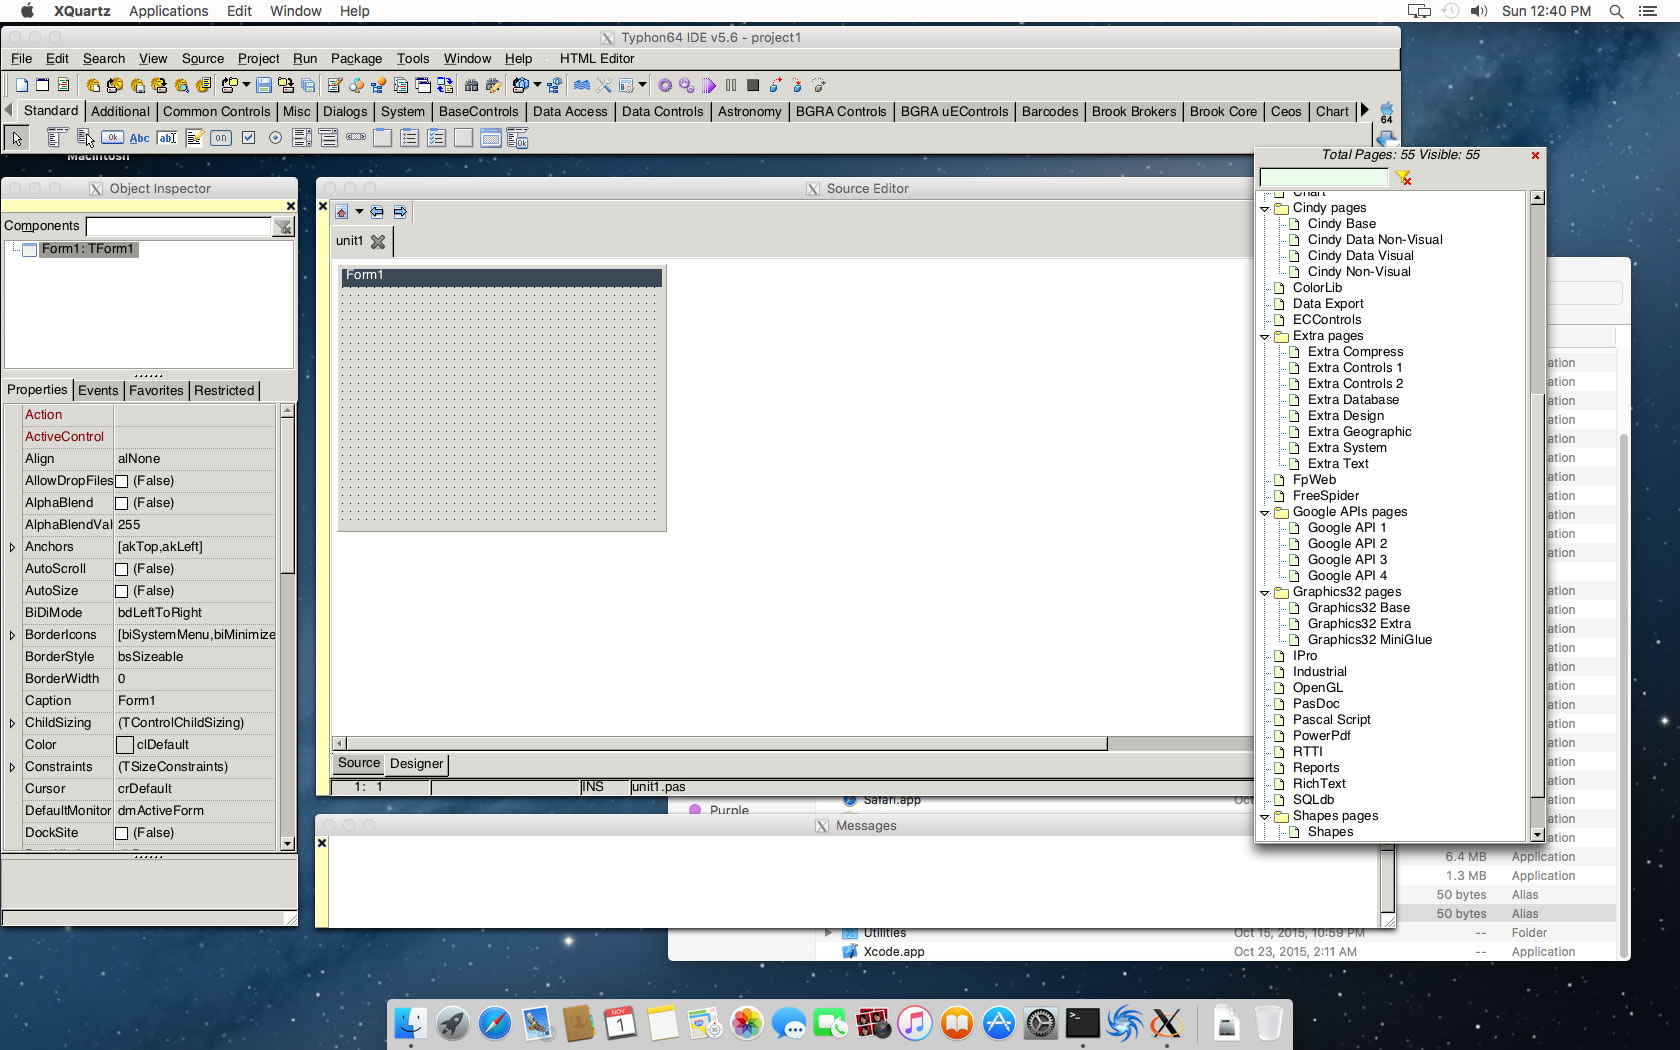Click the Build gear toolbar icon
Screen dimensions: 1680x1050
664,85
